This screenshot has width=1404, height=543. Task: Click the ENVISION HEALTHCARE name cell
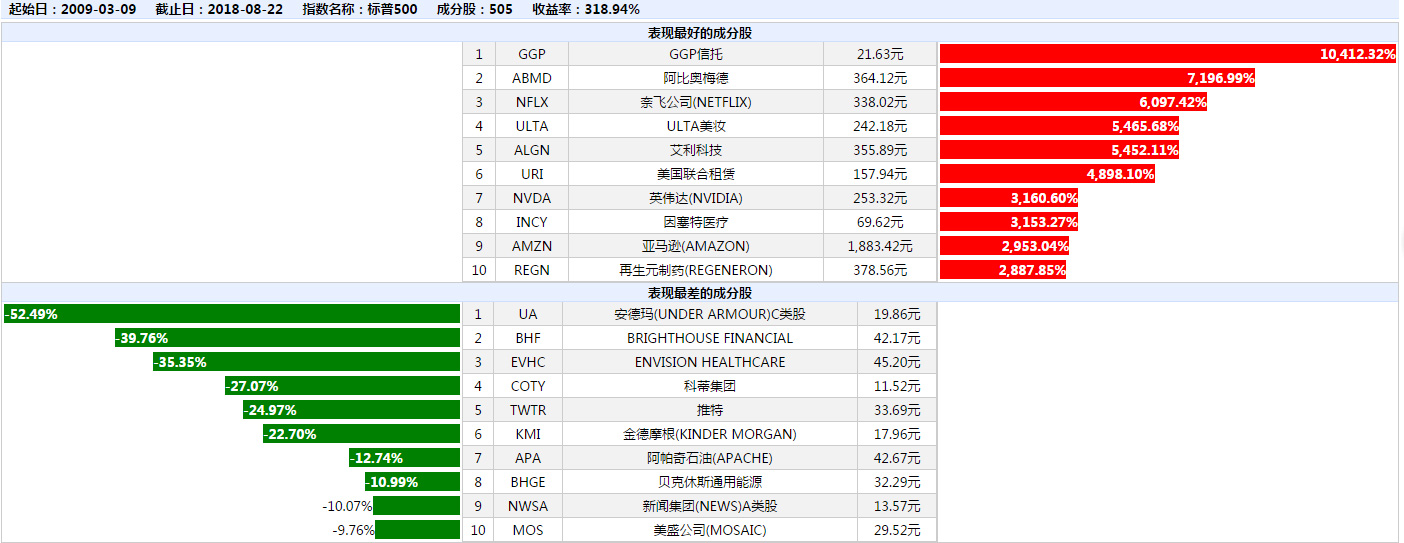click(710, 362)
